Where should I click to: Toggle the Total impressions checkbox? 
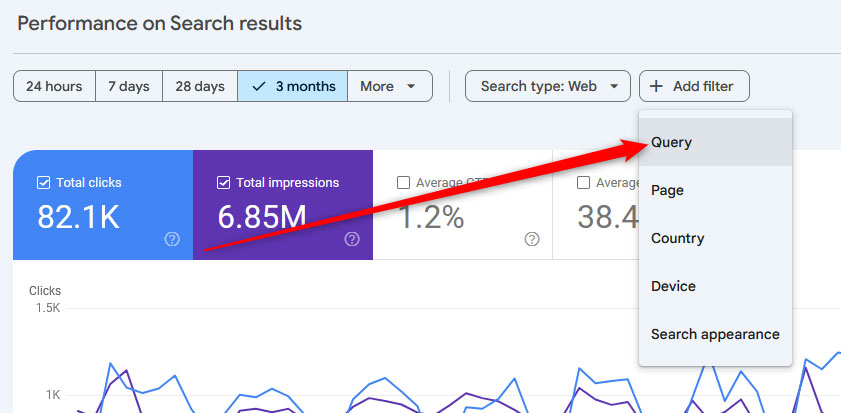223,183
